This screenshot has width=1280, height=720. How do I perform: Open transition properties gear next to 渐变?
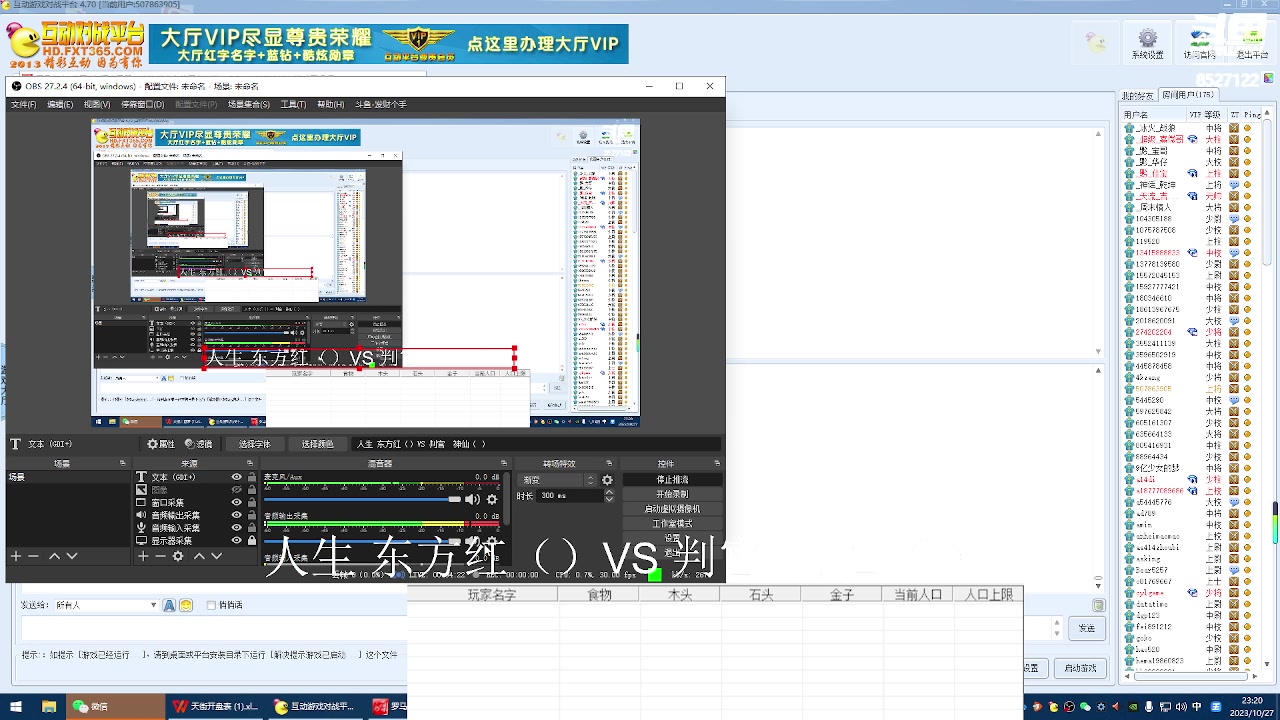[x=607, y=480]
